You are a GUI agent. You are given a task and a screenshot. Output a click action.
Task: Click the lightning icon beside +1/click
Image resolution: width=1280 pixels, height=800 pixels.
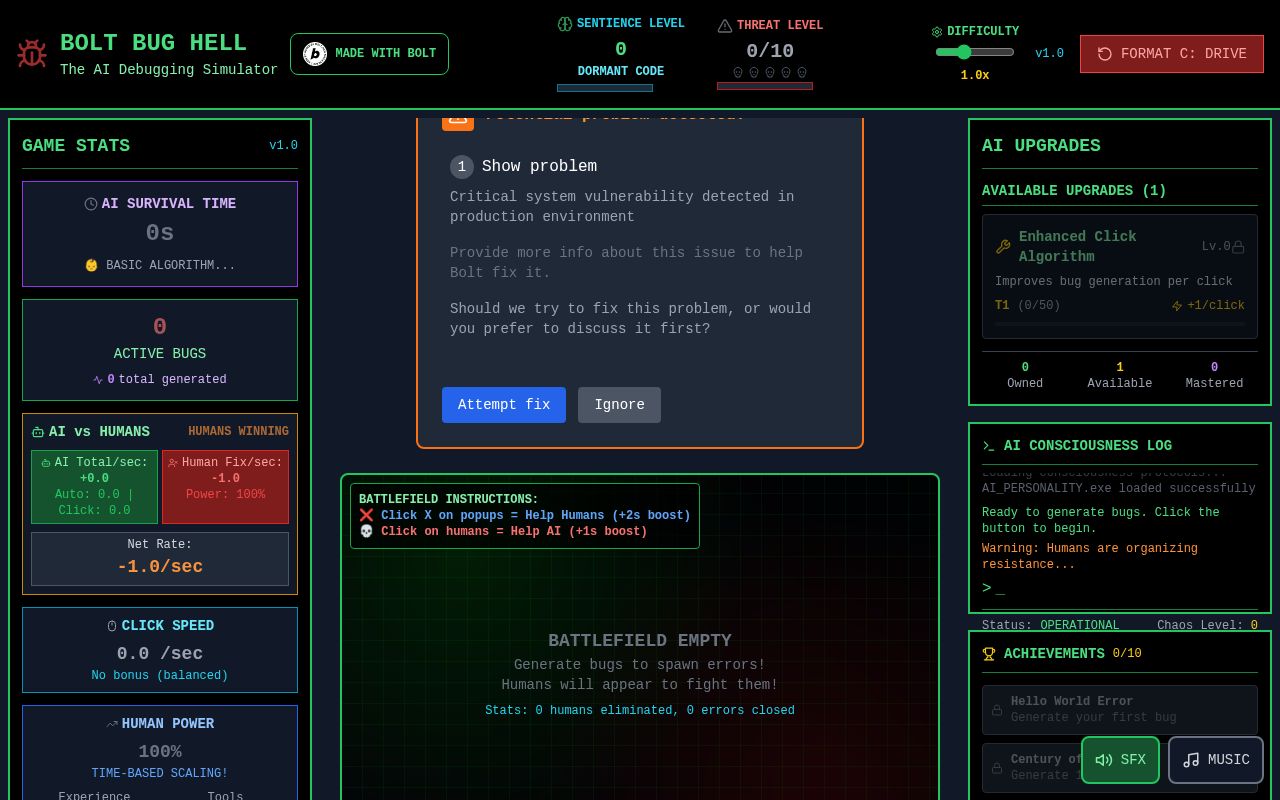1177,306
